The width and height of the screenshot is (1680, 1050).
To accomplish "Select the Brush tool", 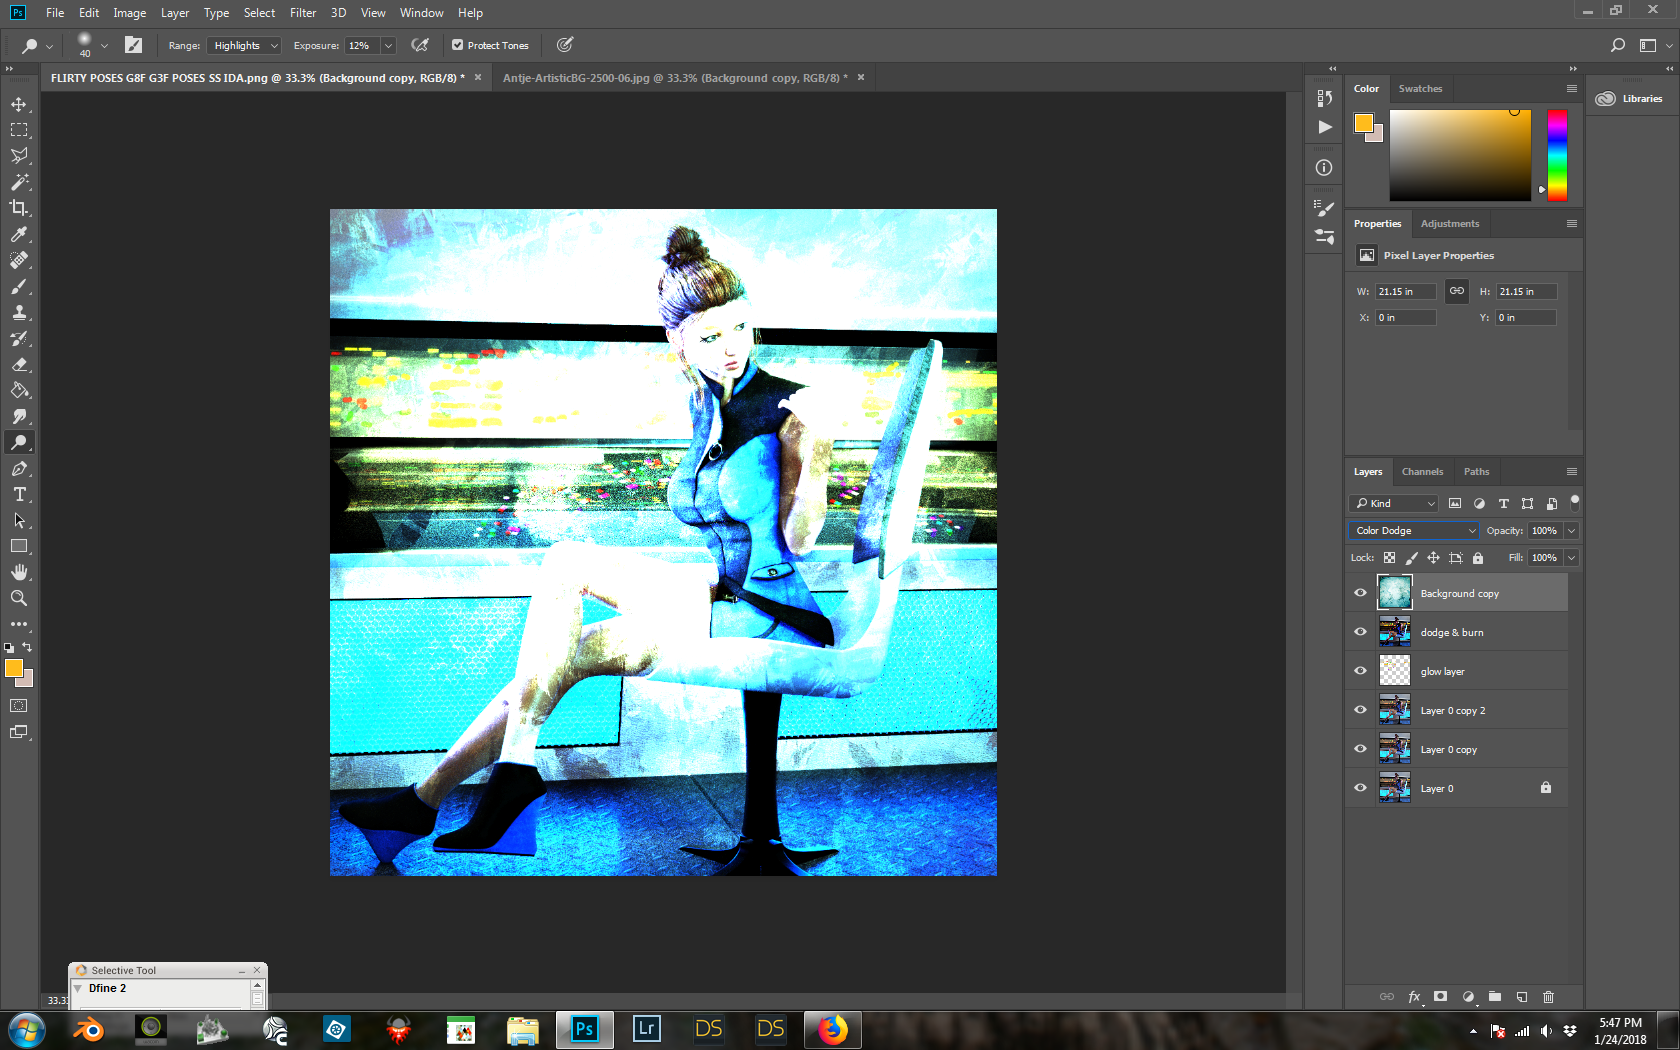I will click(x=19, y=286).
